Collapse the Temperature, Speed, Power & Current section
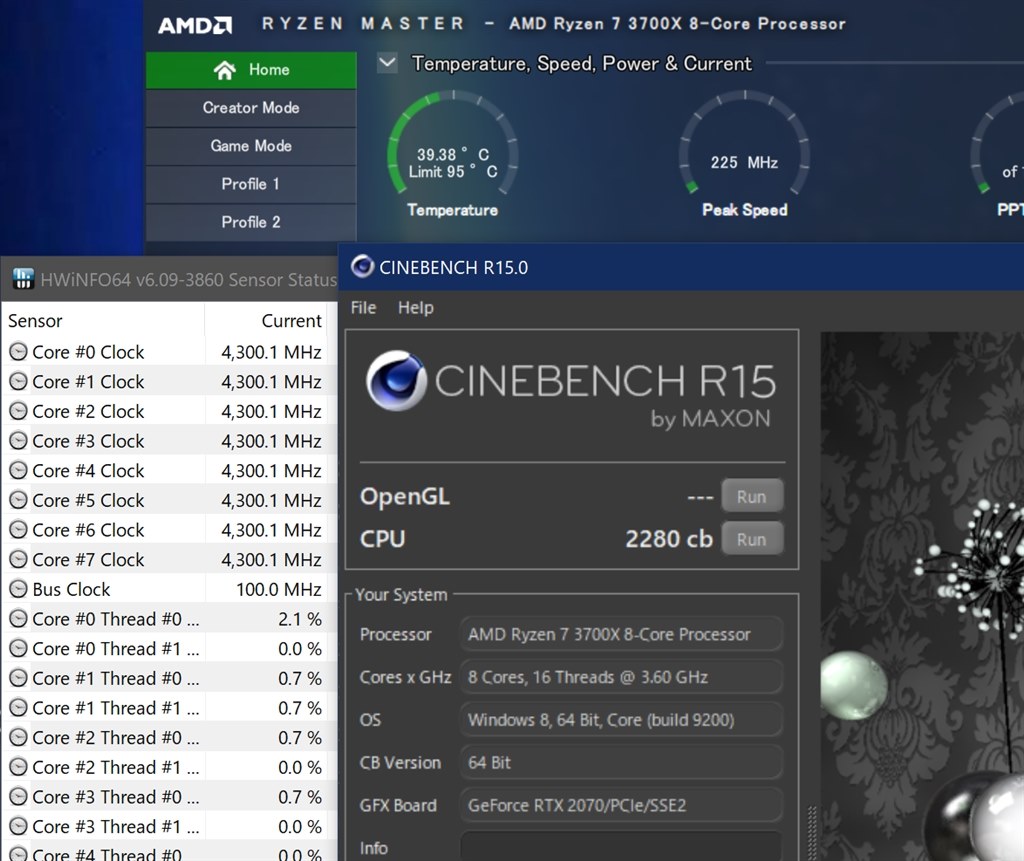The width and height of the screenshot is (1024, 861). (x=387, y=63)
